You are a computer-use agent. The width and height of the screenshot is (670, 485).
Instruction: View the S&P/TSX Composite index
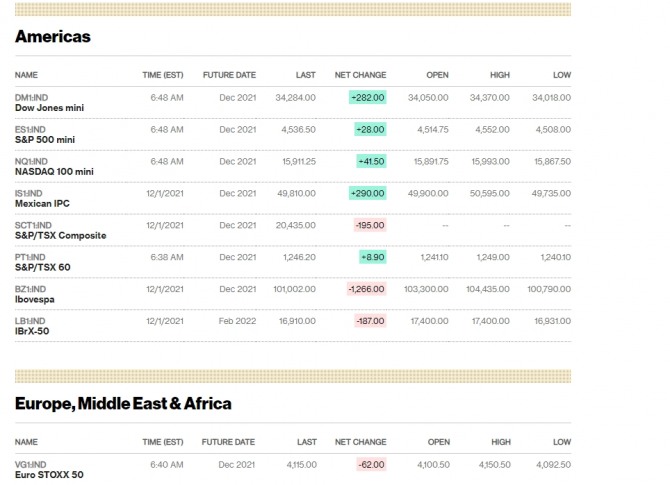tap(60, 236)
